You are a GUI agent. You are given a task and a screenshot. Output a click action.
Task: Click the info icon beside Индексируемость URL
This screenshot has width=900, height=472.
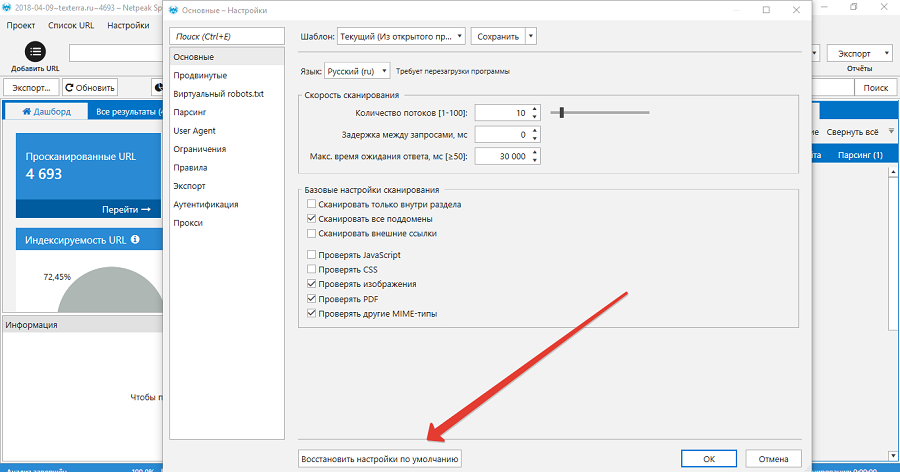click(x=135, y=239)
